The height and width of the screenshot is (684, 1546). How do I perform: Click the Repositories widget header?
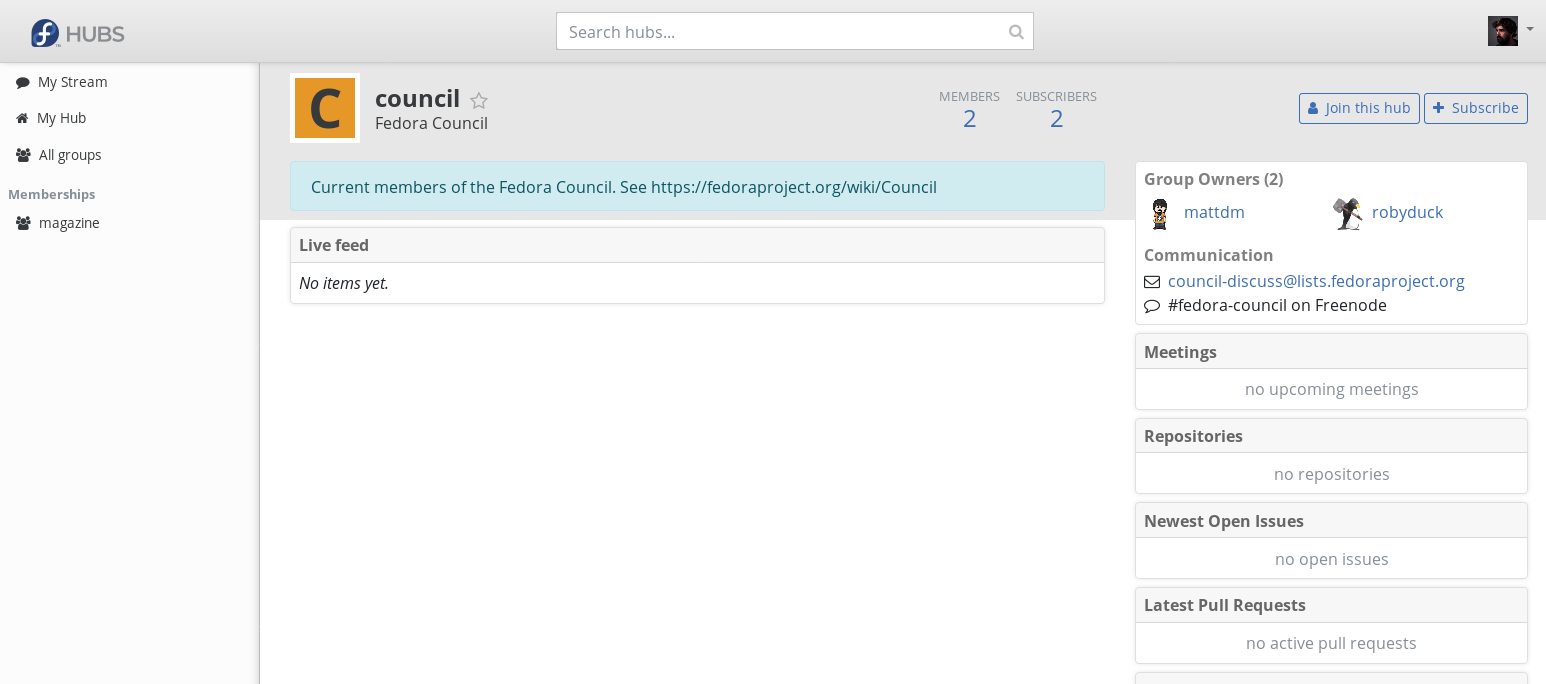(1331, 436)
